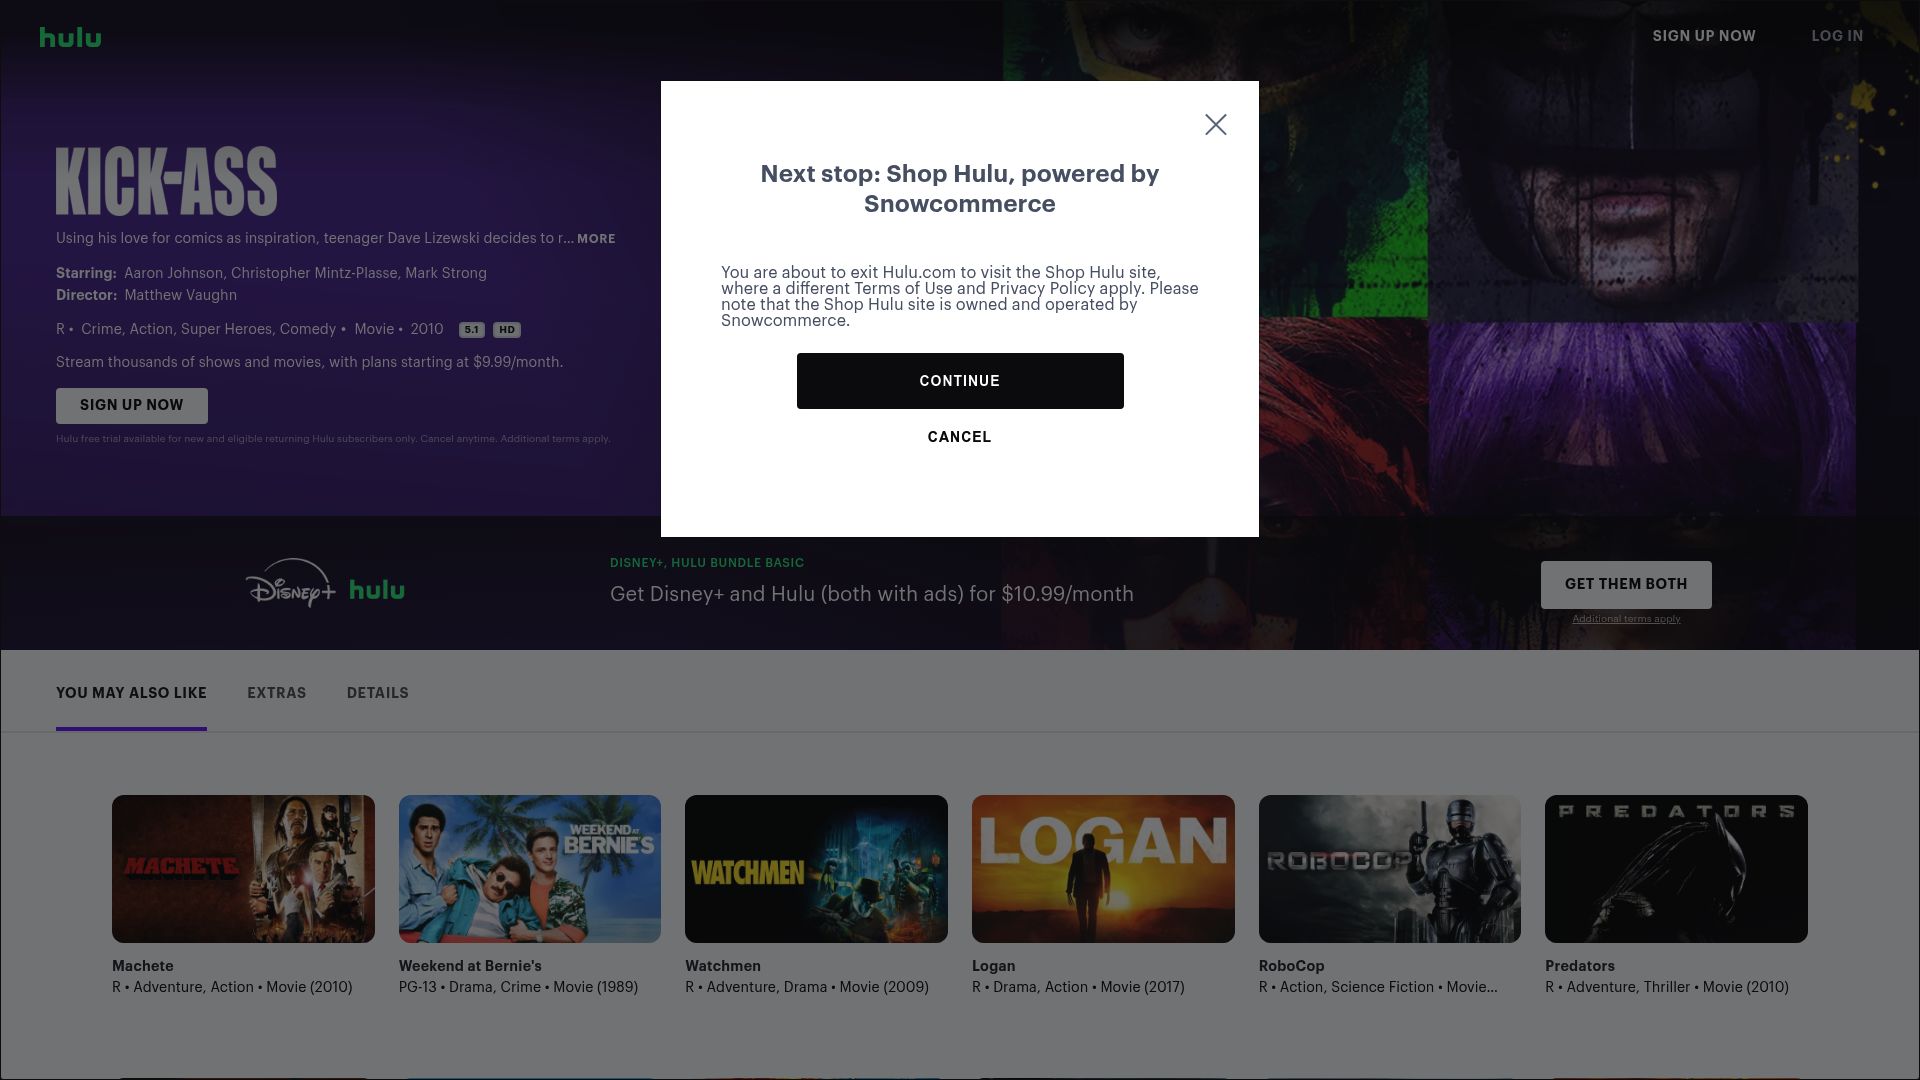1920x1080 pixels.
Task: Click the 5.1 audio badge
Action: coord(472,330)
